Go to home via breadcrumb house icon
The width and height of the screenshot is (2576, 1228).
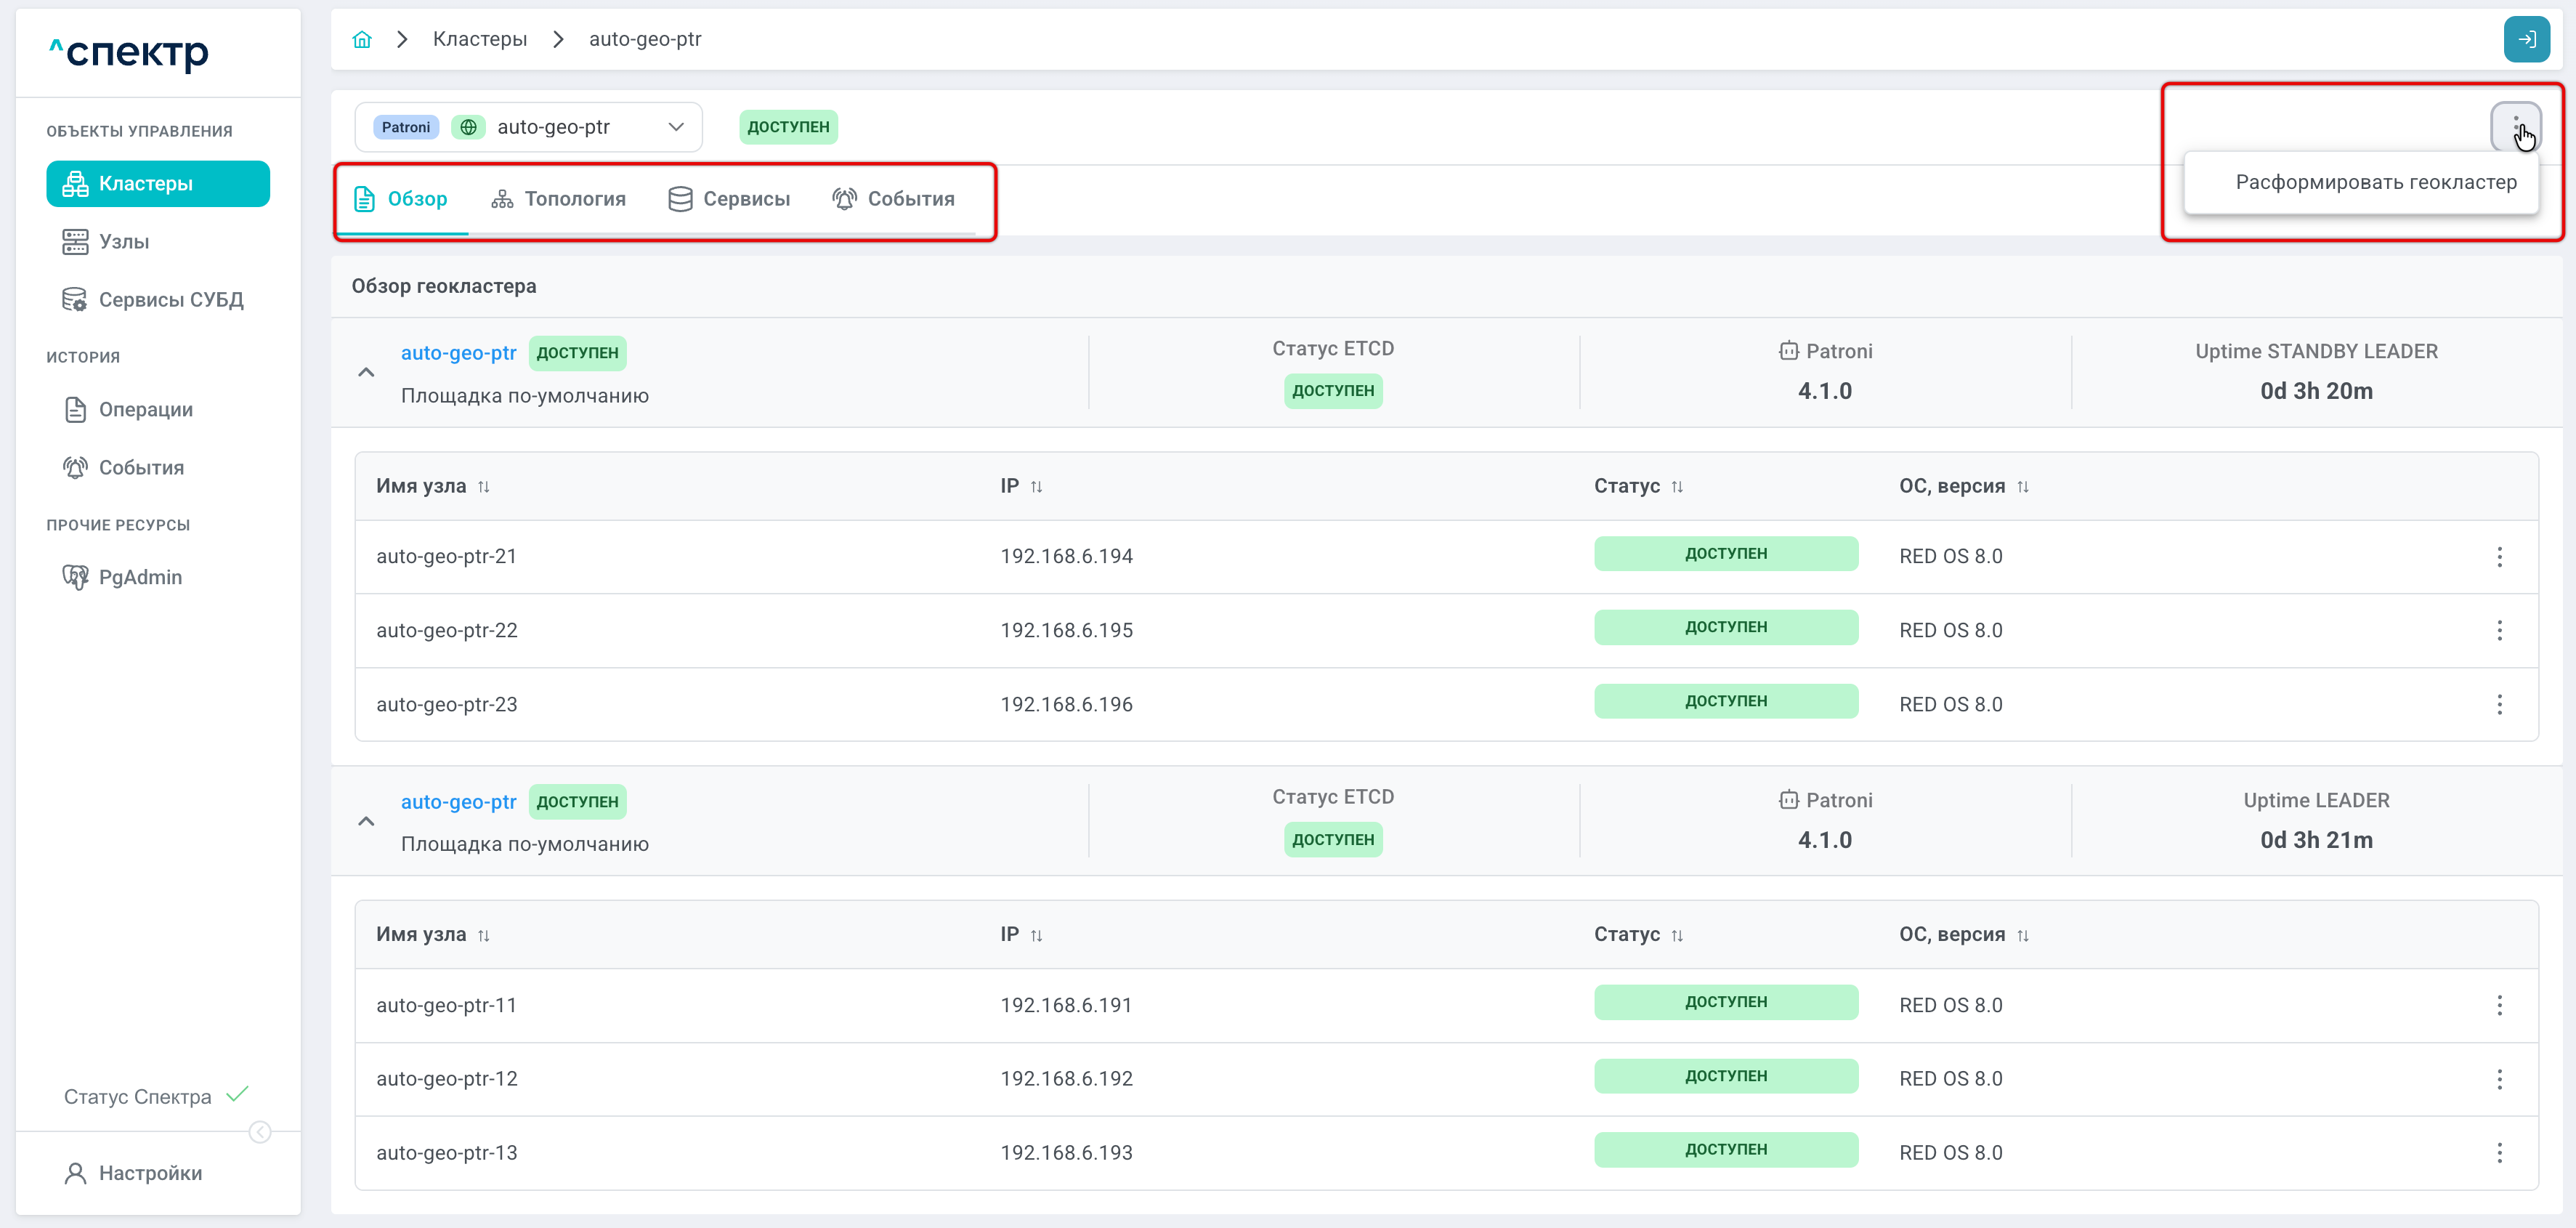(362, 39)
